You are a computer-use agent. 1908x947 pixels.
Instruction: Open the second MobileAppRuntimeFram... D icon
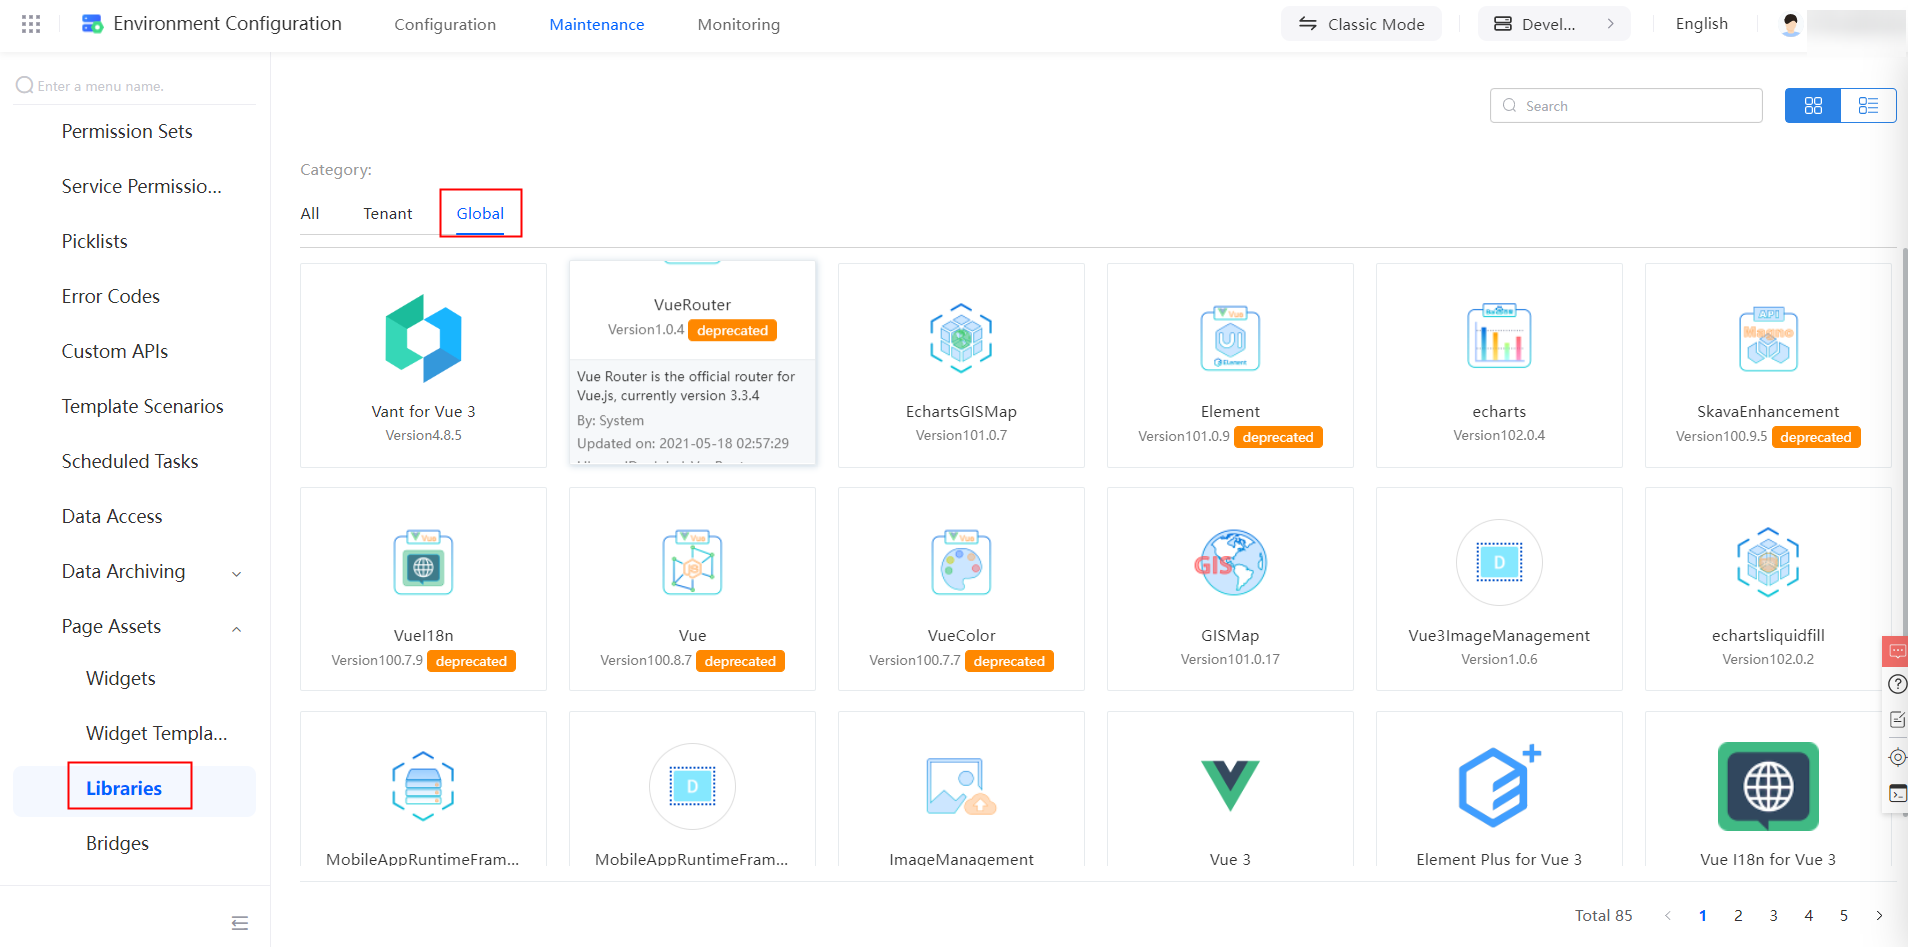692,786
